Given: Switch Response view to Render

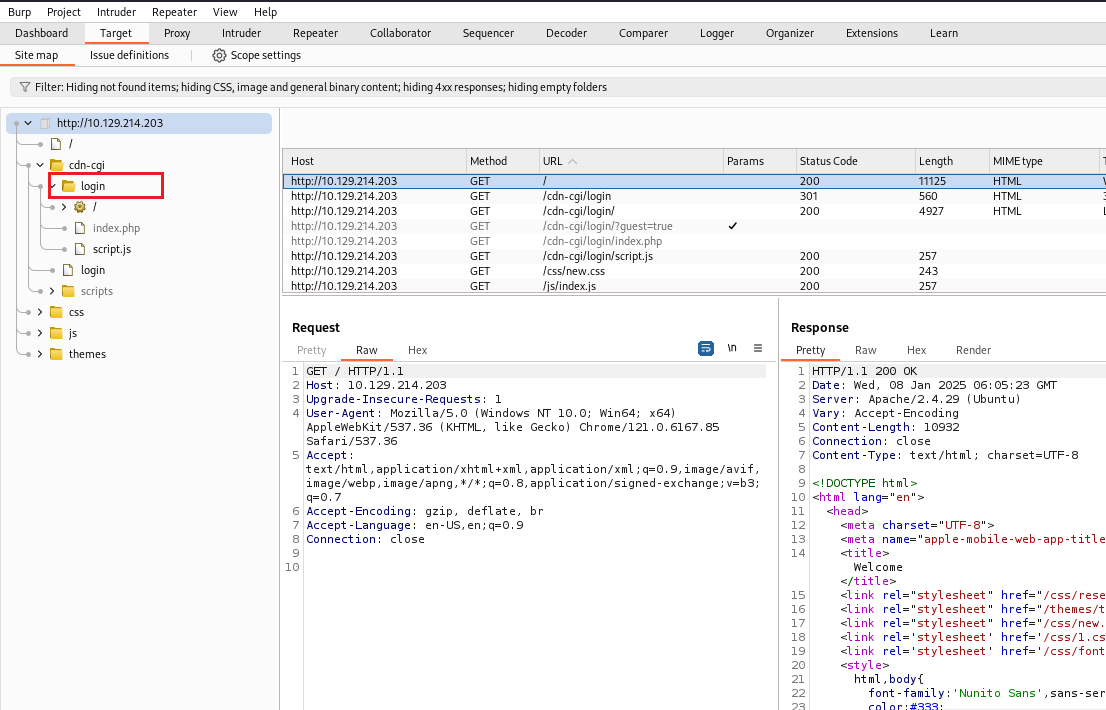Looking at the screenshot, I should (973, 350).
